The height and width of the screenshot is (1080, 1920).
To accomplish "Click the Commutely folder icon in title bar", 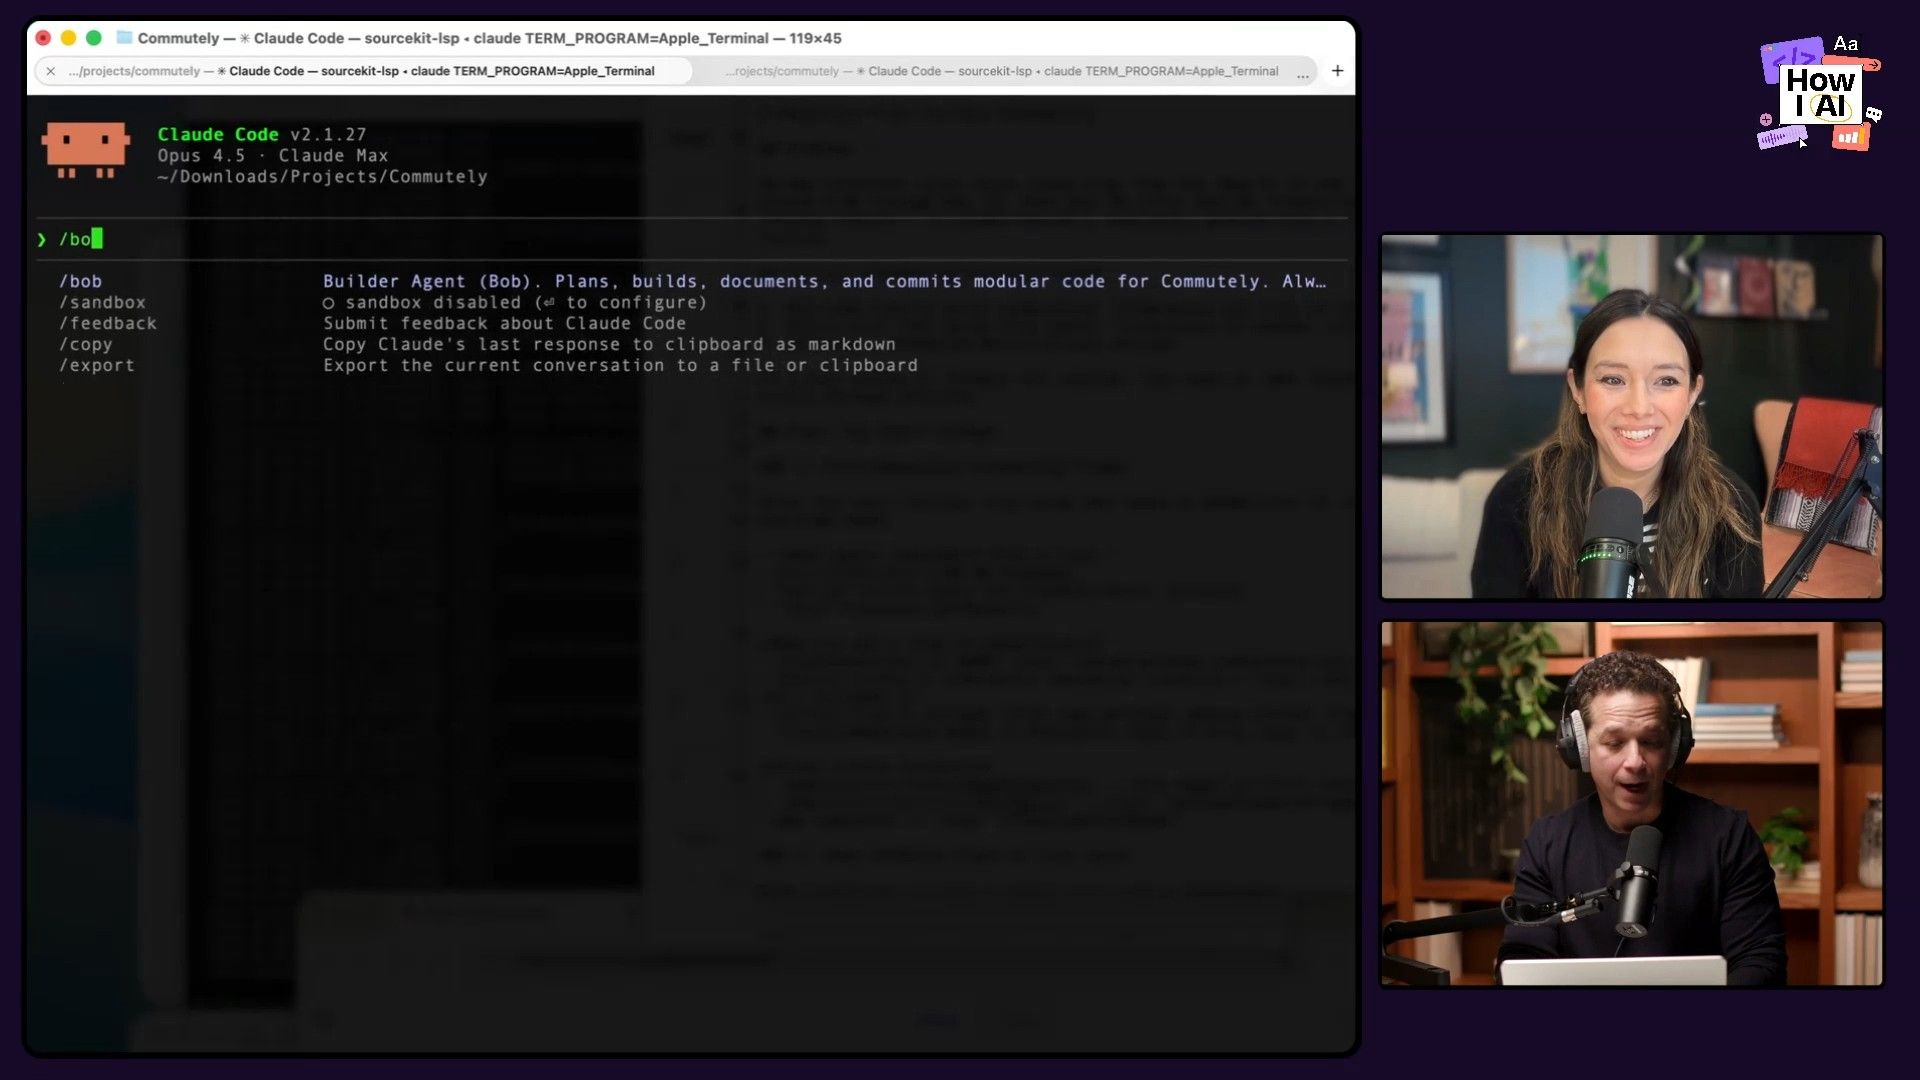I will coord(125,38).
